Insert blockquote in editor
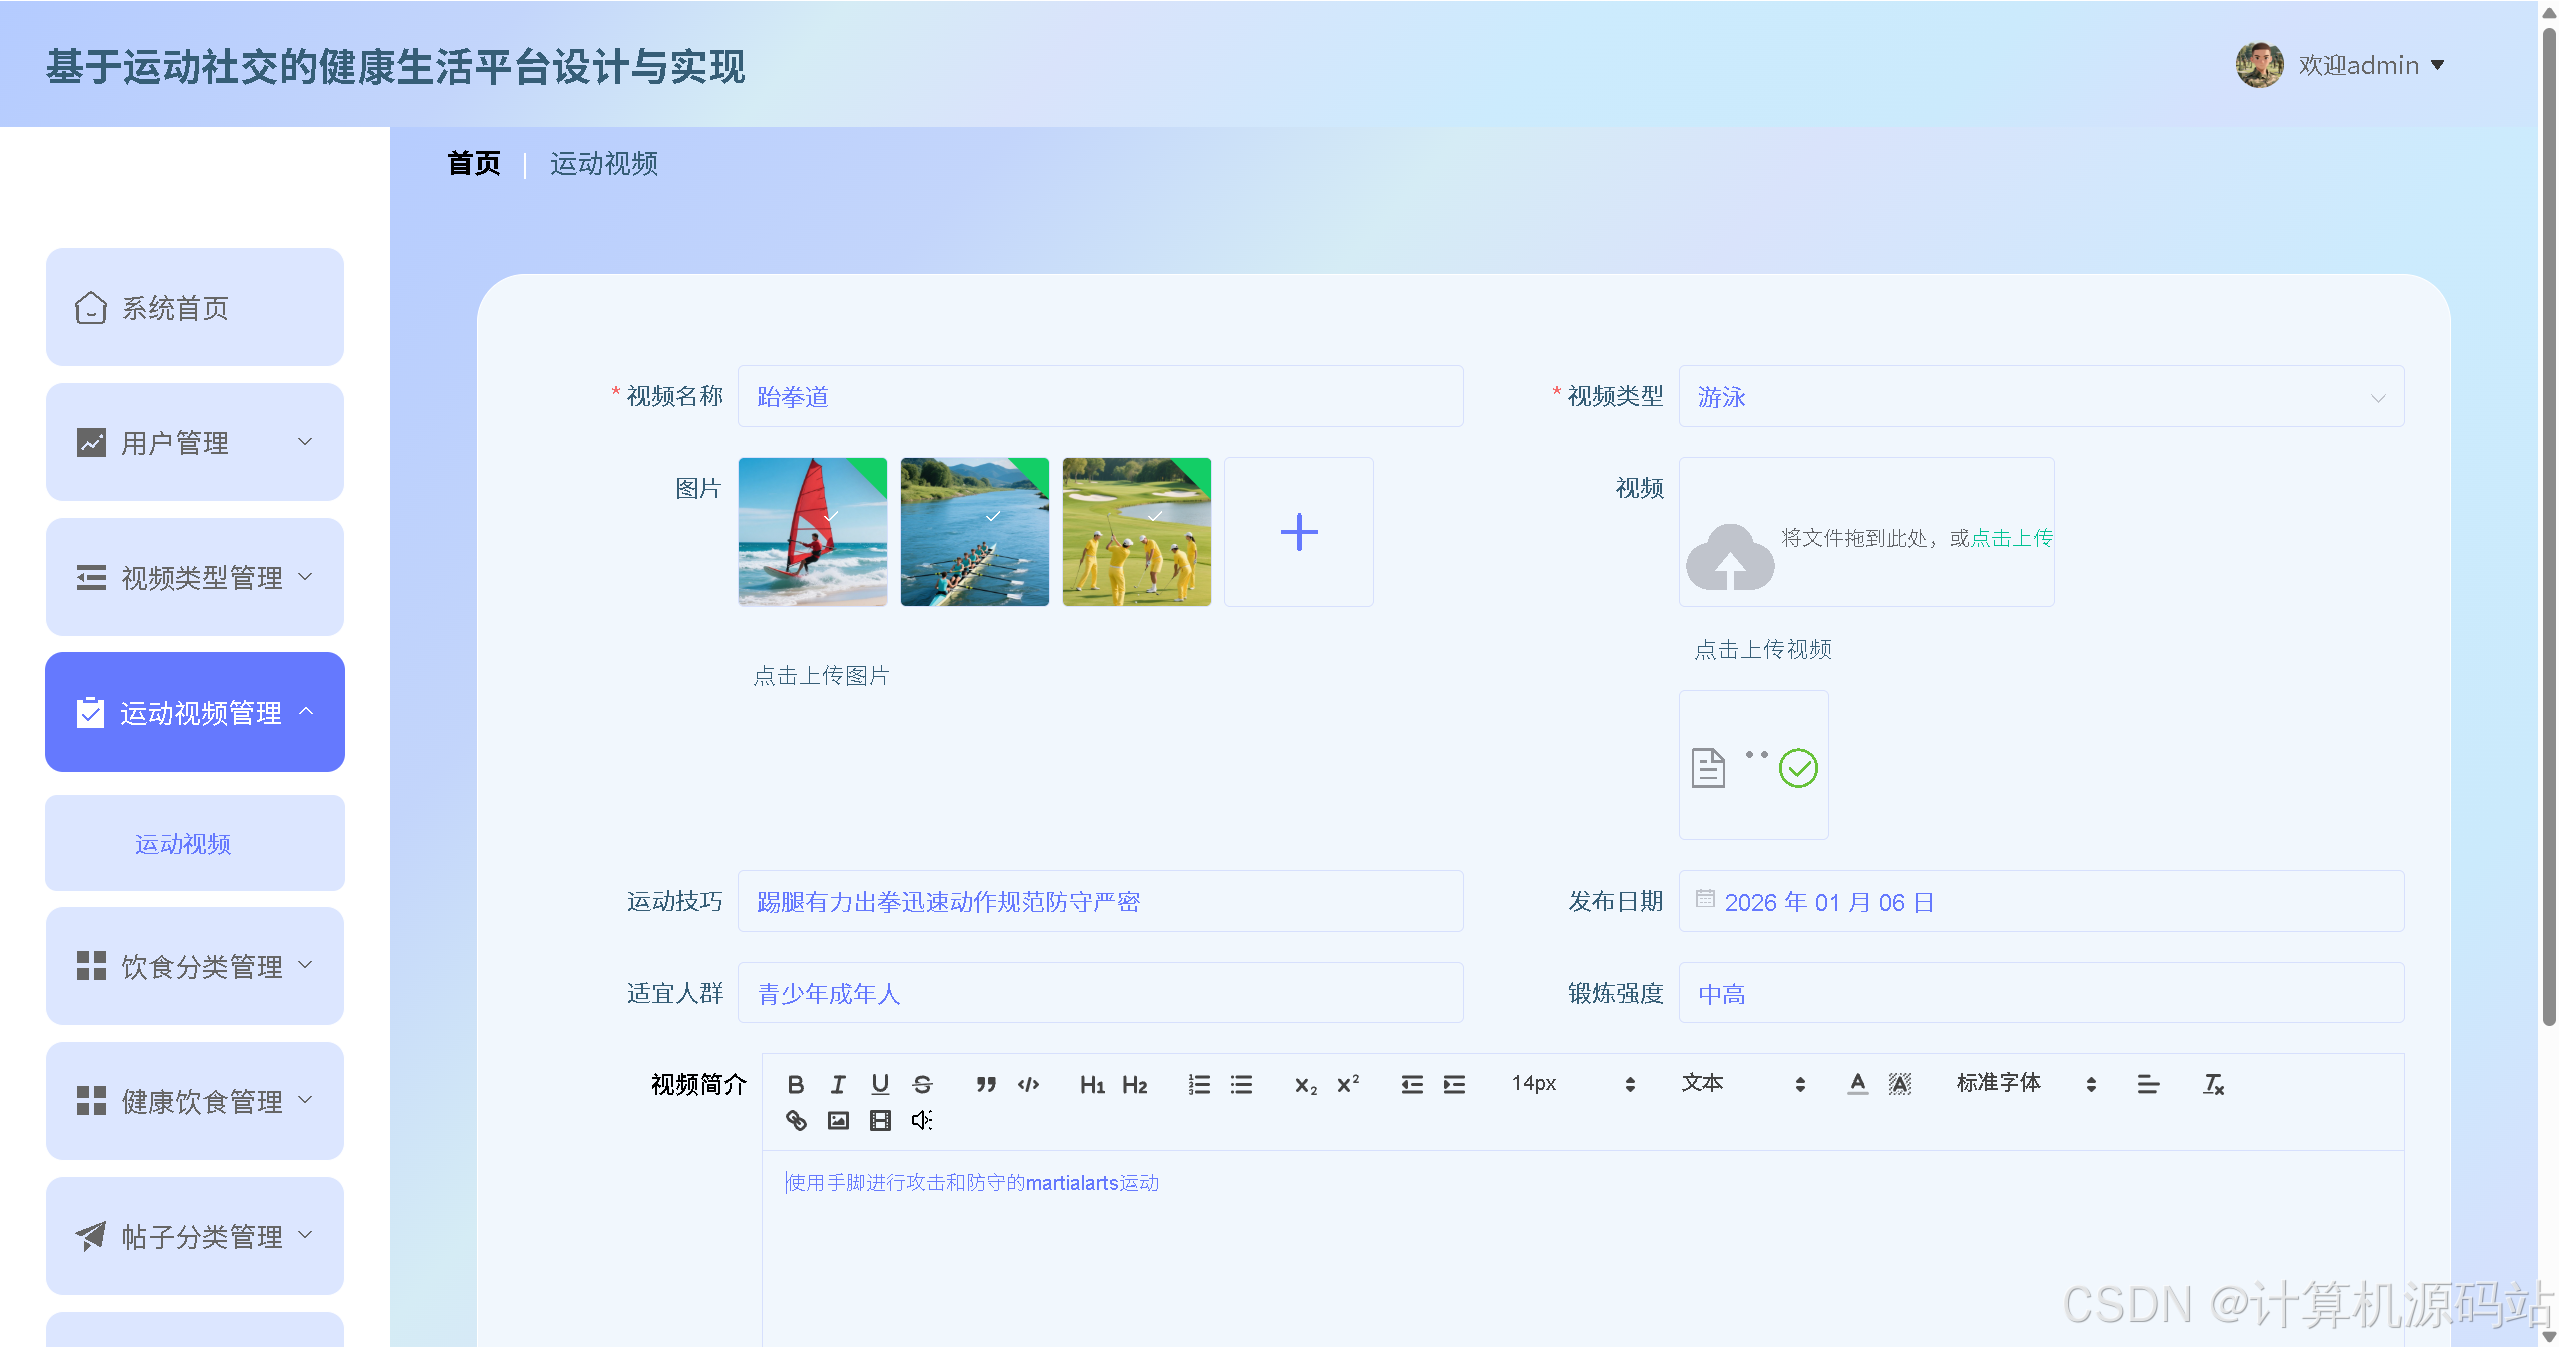This screenshot has width=2559, height=1347. [986, 1084]
